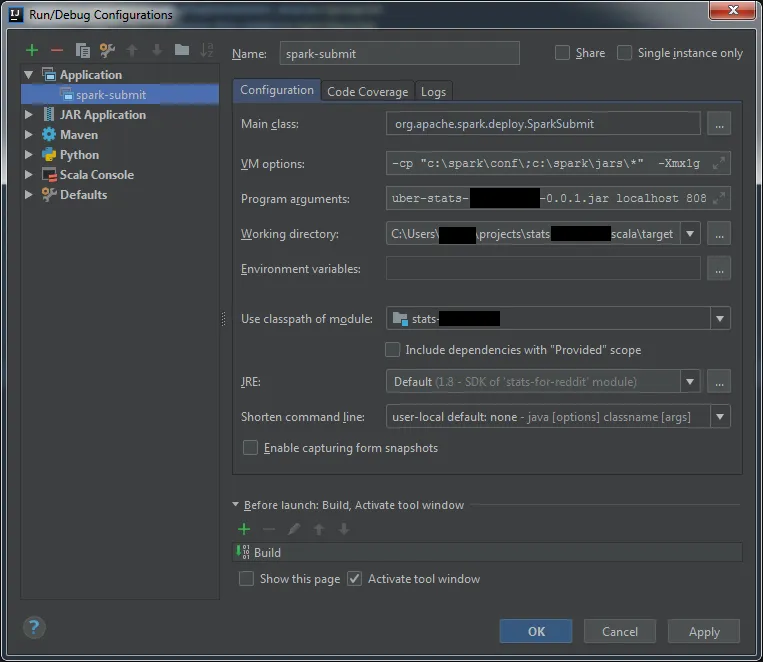
Task: Open edit defaults wrench icon
Action: [107, 50]
